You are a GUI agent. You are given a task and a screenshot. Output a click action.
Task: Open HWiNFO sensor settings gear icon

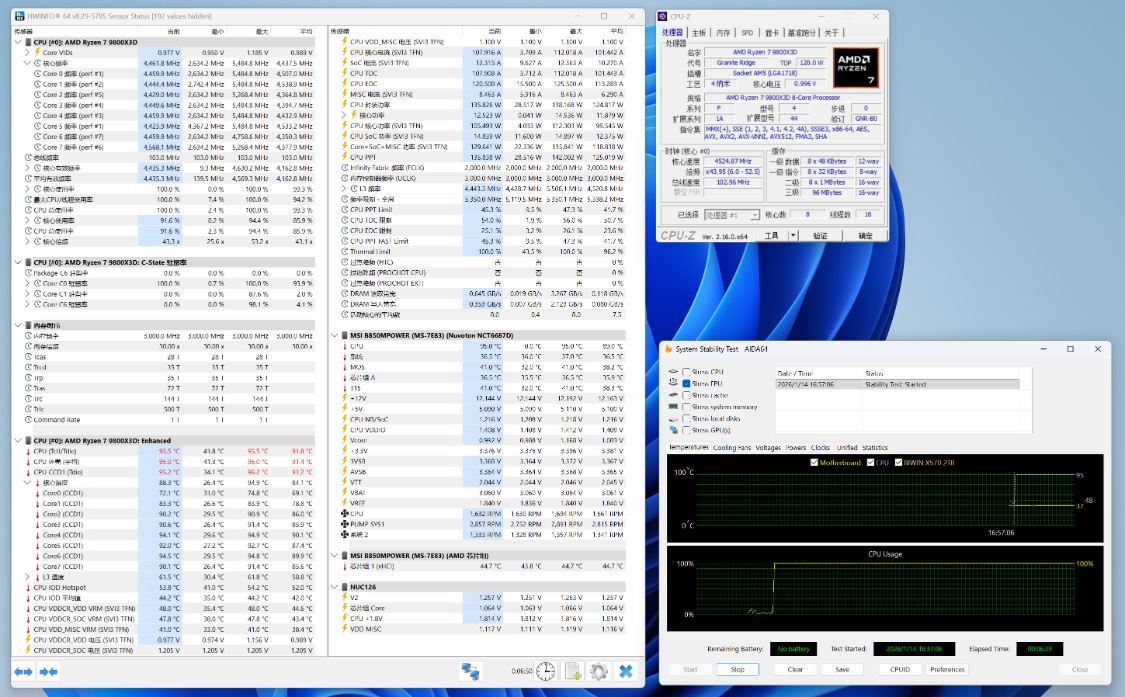(598, 671)
